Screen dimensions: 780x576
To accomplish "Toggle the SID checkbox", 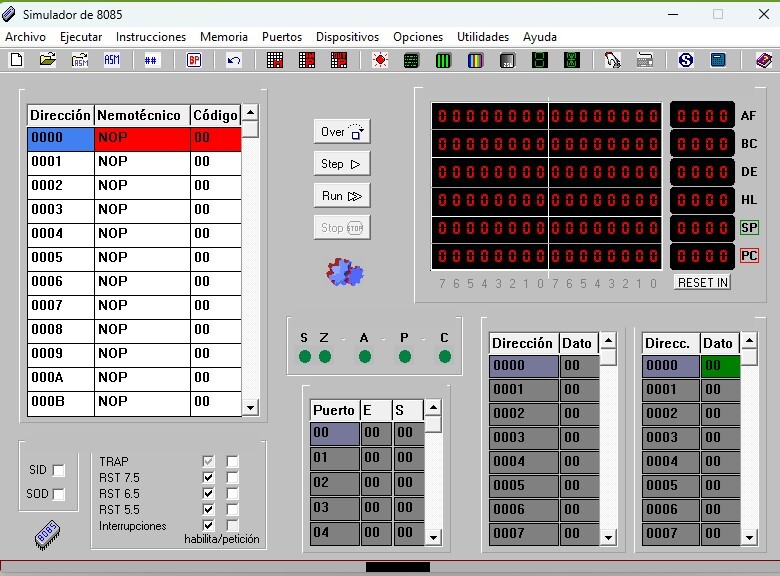I will pos(59,470).
